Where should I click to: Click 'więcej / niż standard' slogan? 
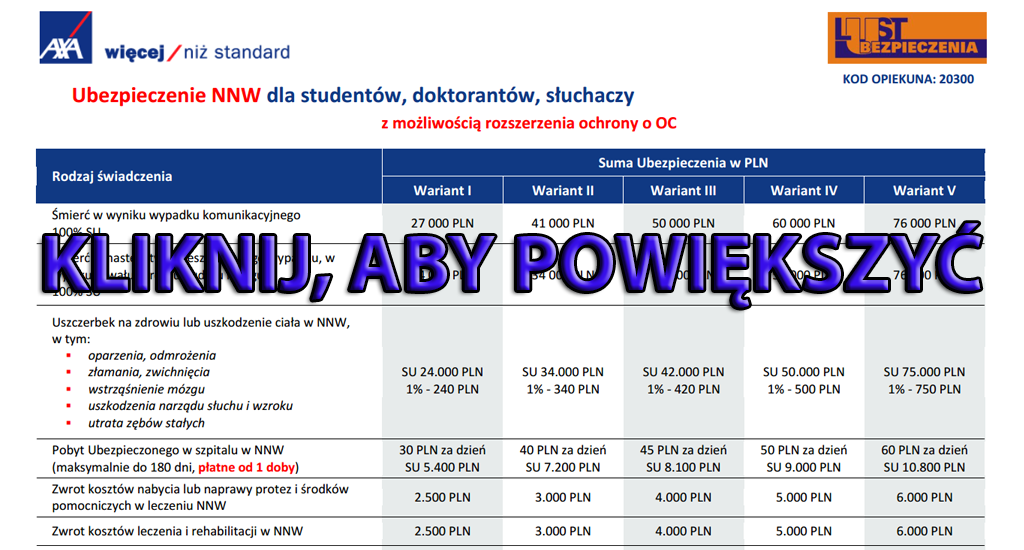197,52
